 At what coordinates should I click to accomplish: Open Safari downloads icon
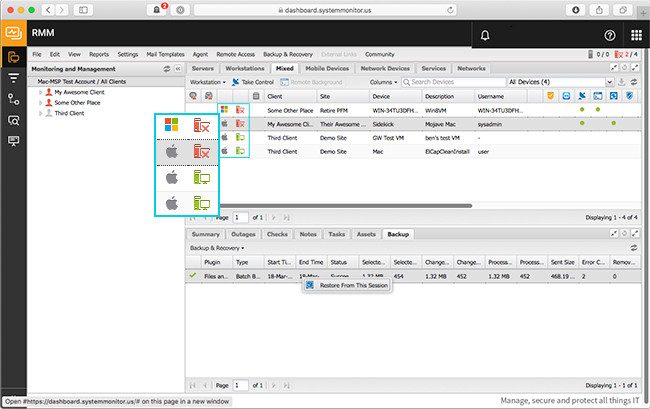[576, 10]
